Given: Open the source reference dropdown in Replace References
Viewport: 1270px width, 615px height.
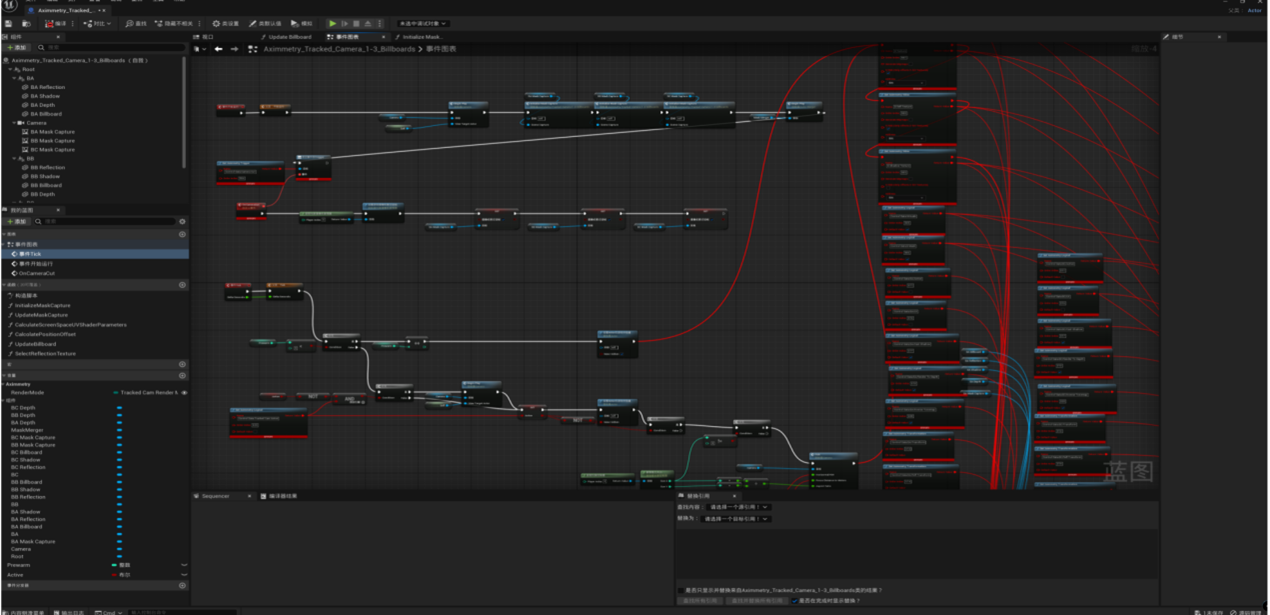Looking at the screenshot, I should (x=737, y=507).
